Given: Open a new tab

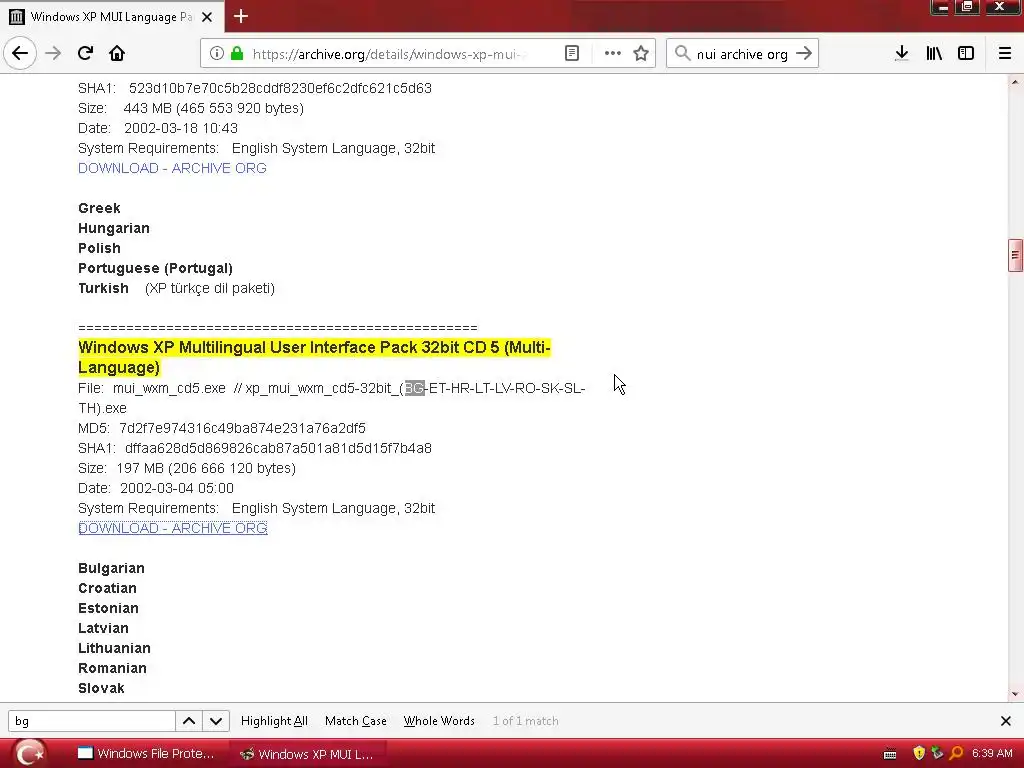Looking at the screenshot, I should [x=241, y=16].
